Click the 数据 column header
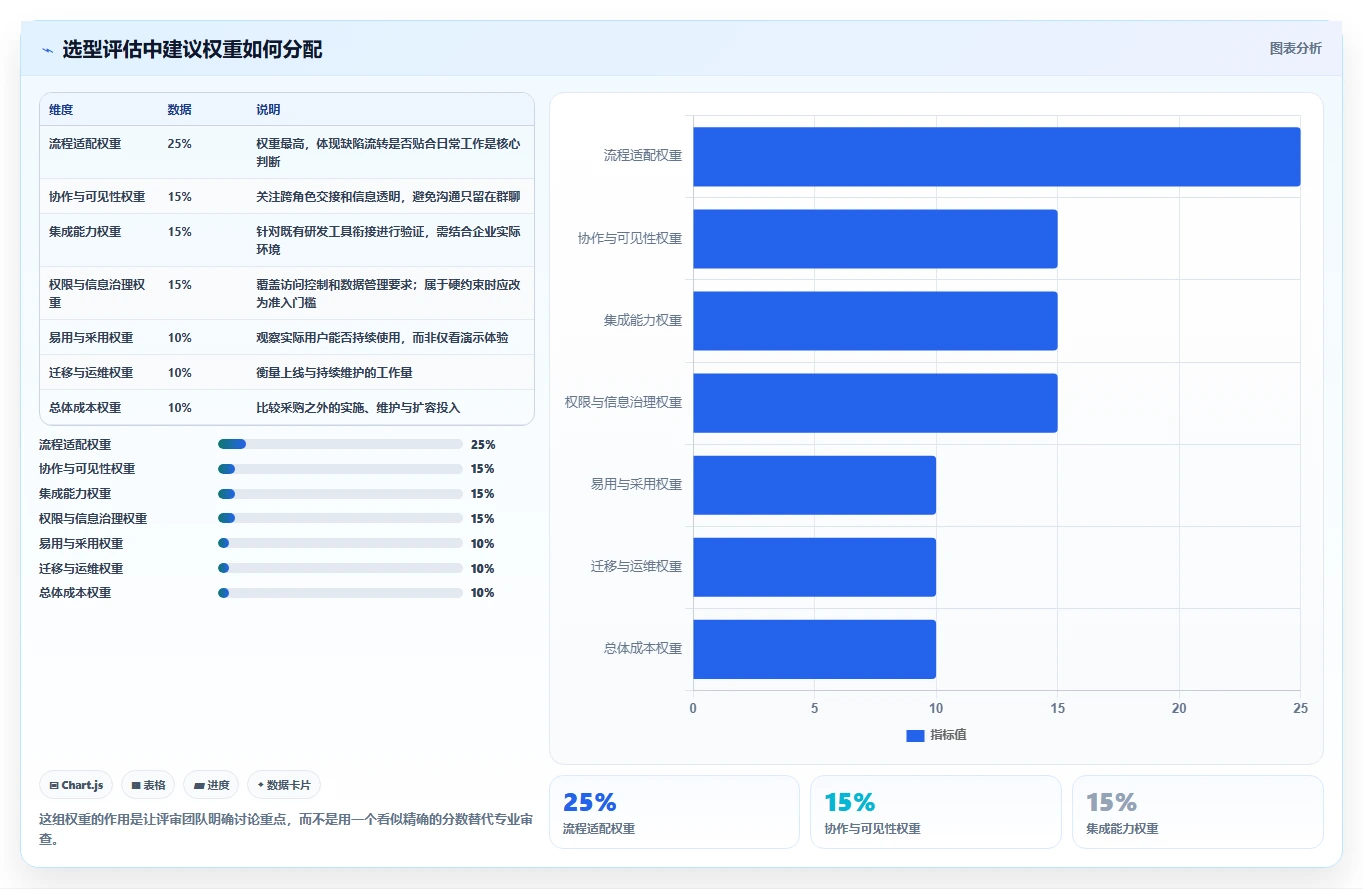 (x=180, y=110)
